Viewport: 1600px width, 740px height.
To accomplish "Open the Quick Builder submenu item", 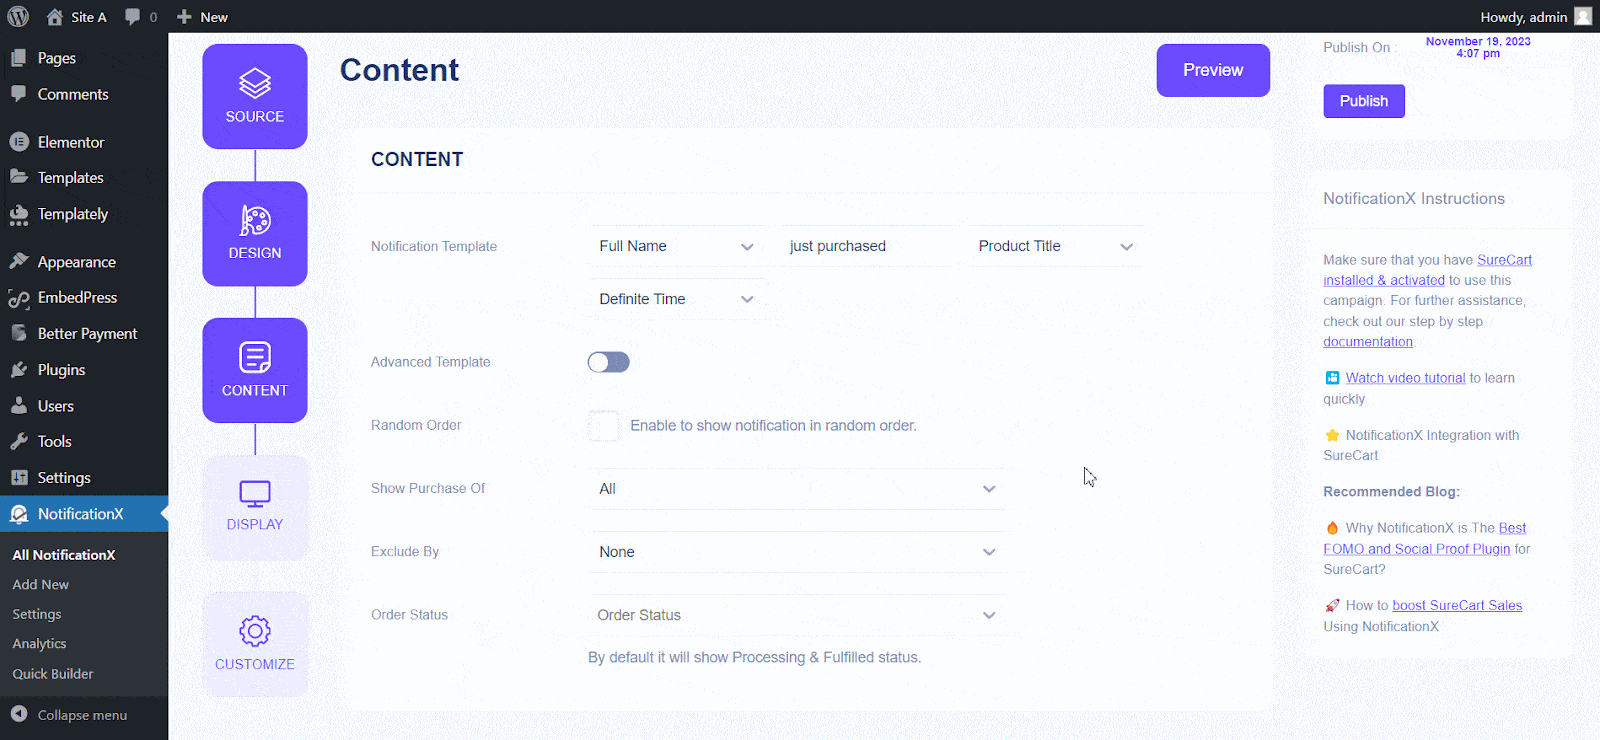I will click(53, 674).
